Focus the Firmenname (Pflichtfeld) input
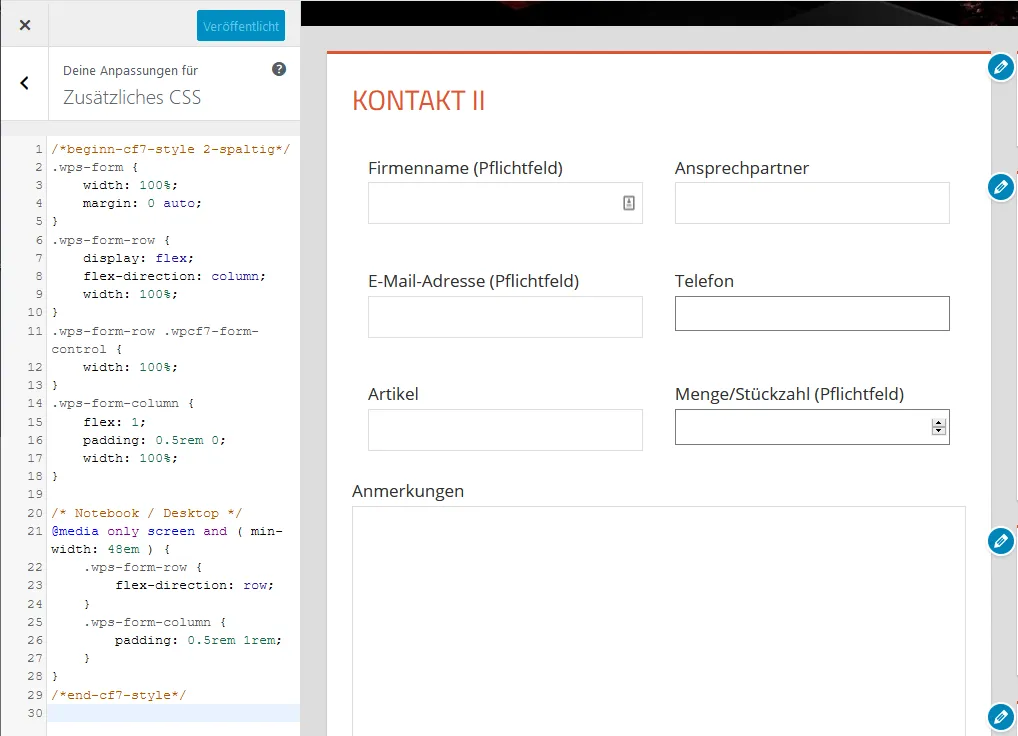This screenshot has width=1018, height=736. click(505, 203)
